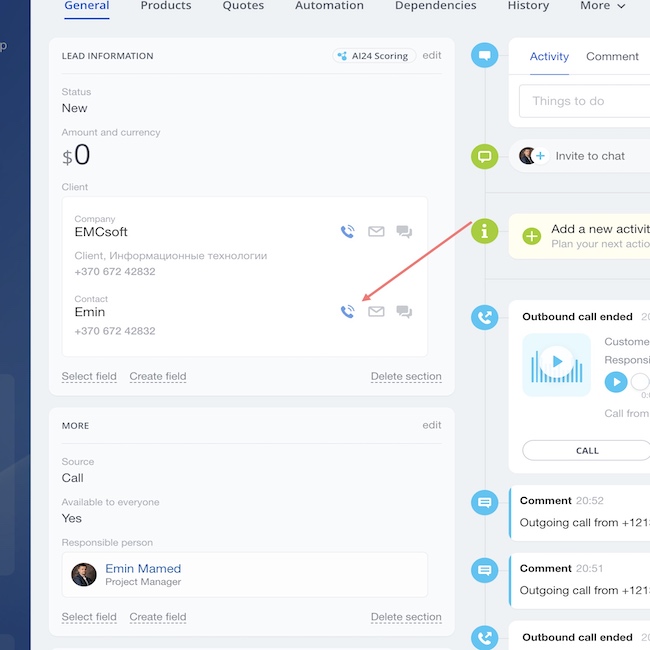Click the Things to do input field
Image resolution: width=650 pixels, height=650 pixels.
(x=583, y=101)
